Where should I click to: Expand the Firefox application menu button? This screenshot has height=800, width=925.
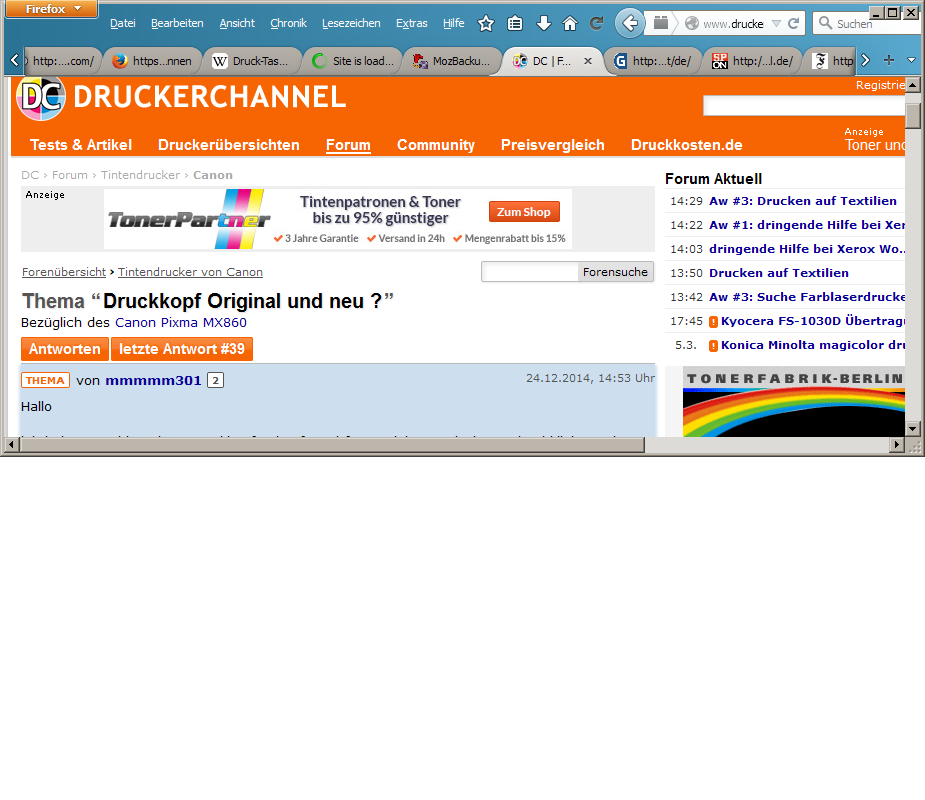click(x=50, y=9)
